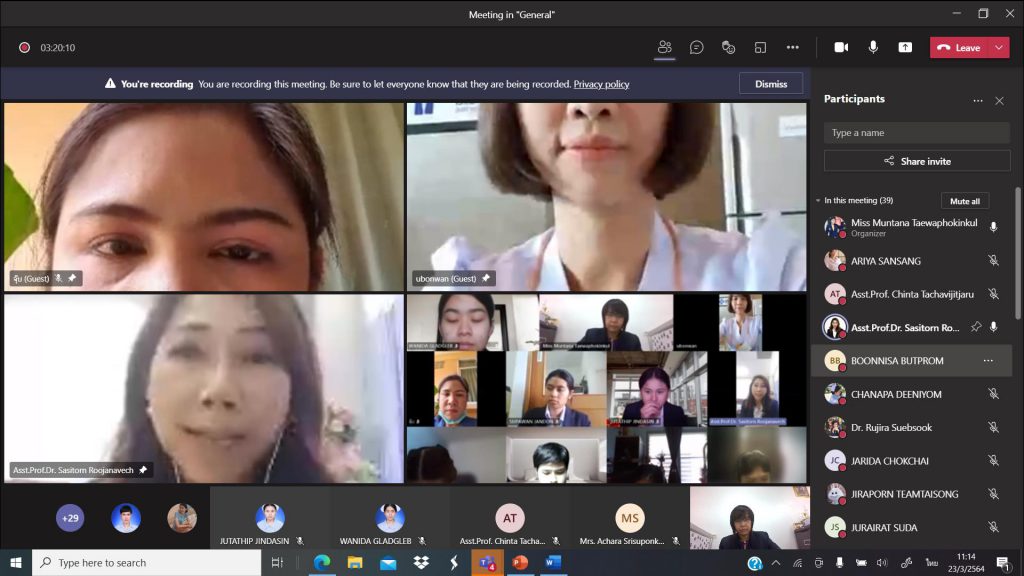Open the reactions icon in toolbar
This screenshot has height=576, width=1024.
[x=728, y=47]
